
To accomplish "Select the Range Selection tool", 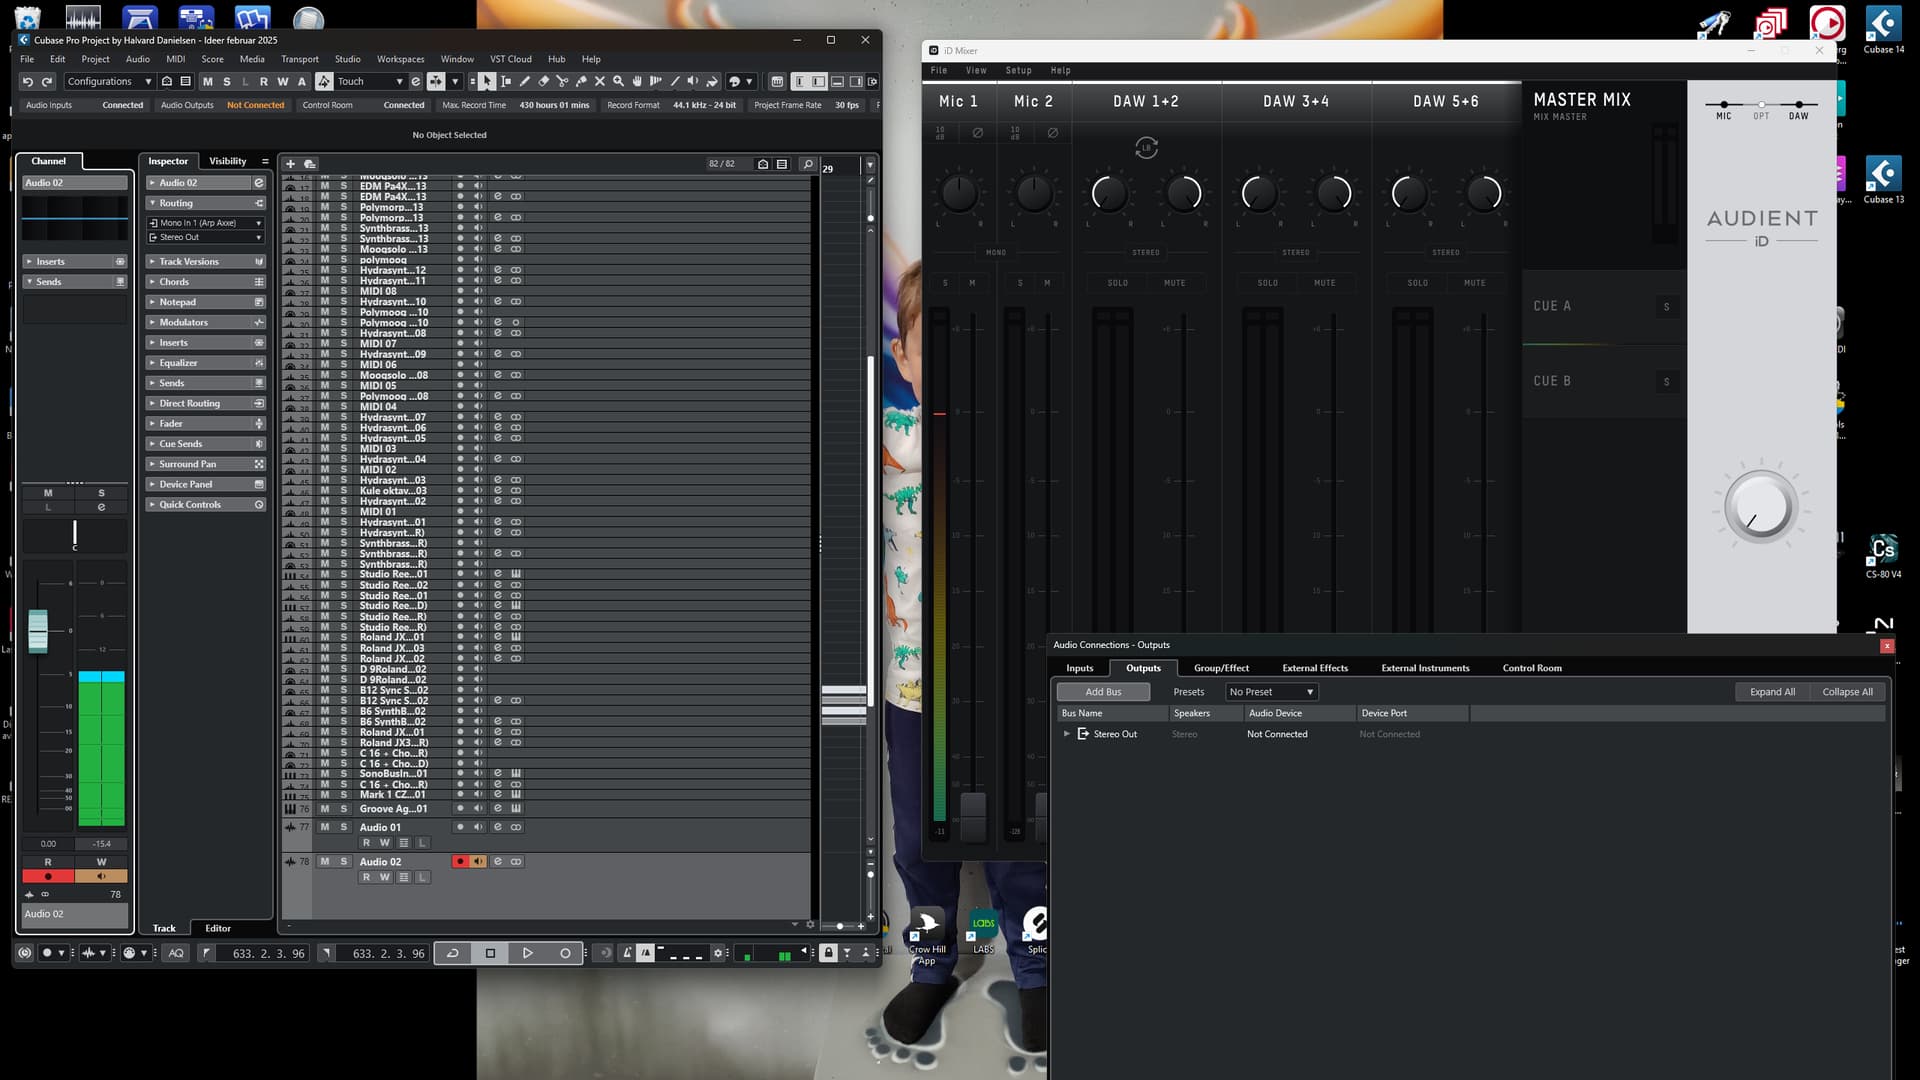I will 506,81.
